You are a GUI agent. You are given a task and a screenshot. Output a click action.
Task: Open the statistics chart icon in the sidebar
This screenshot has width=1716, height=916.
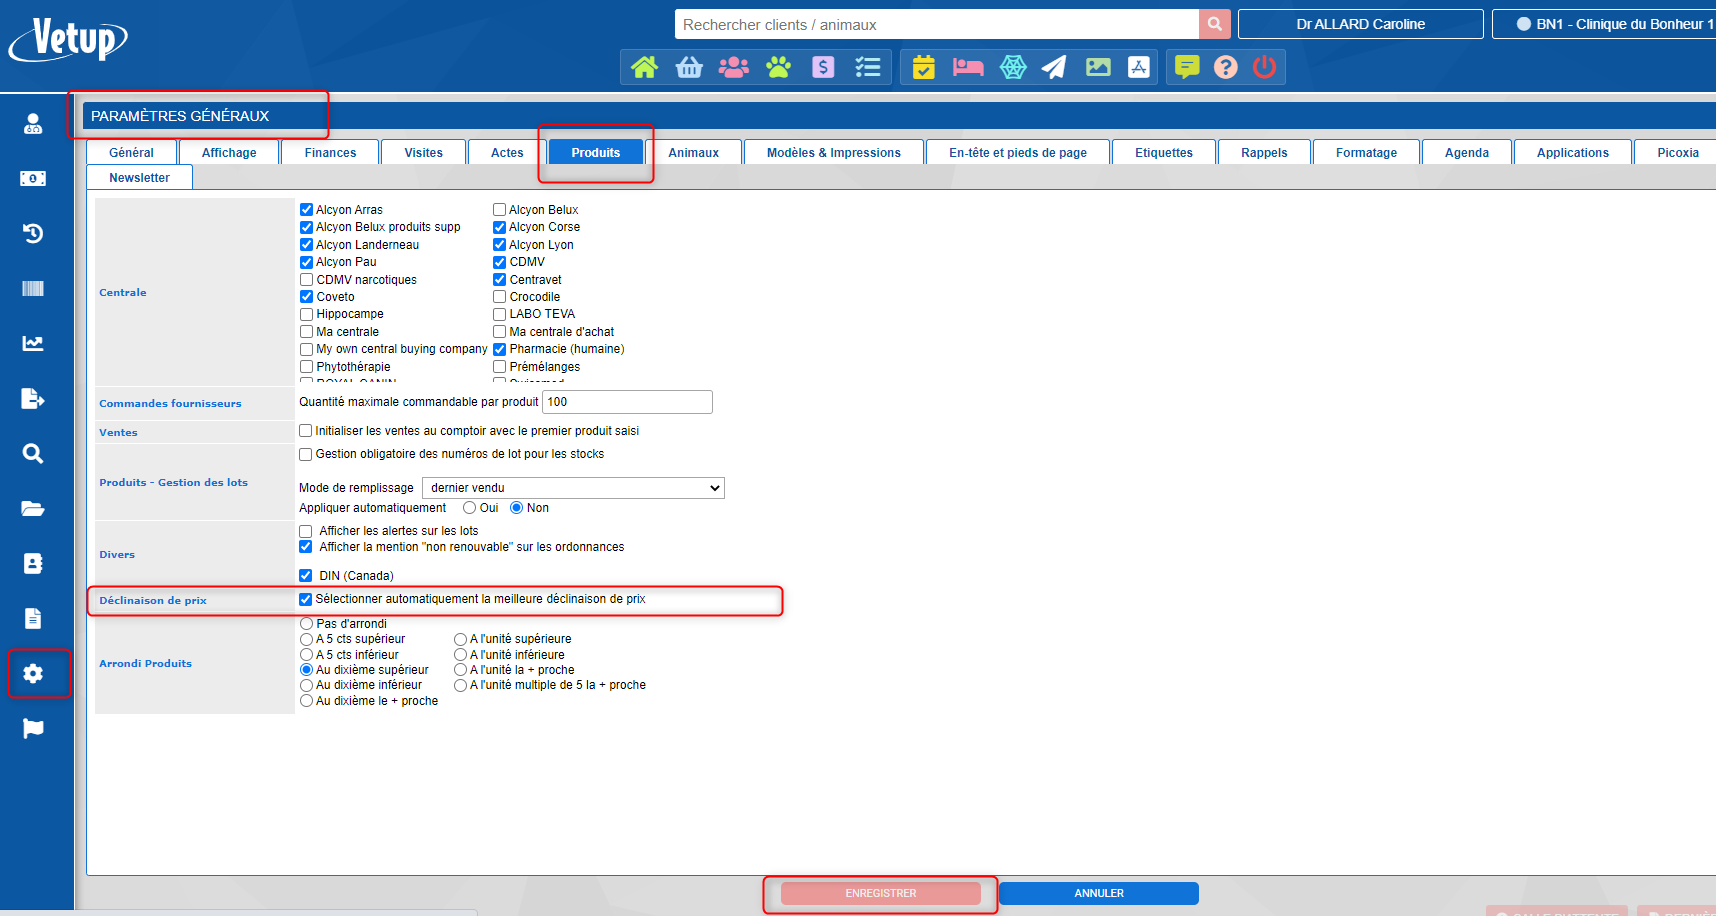tap(32, 343)
